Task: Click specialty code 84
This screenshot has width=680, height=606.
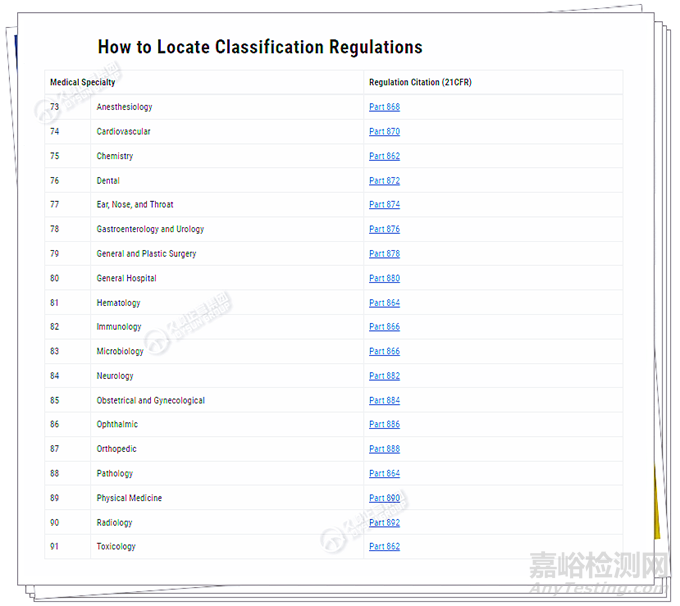Action: [55, 376]
